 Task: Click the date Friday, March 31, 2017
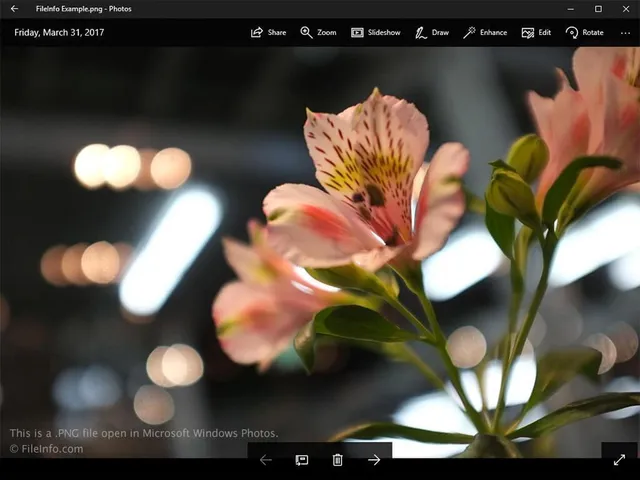coord(59,32)
